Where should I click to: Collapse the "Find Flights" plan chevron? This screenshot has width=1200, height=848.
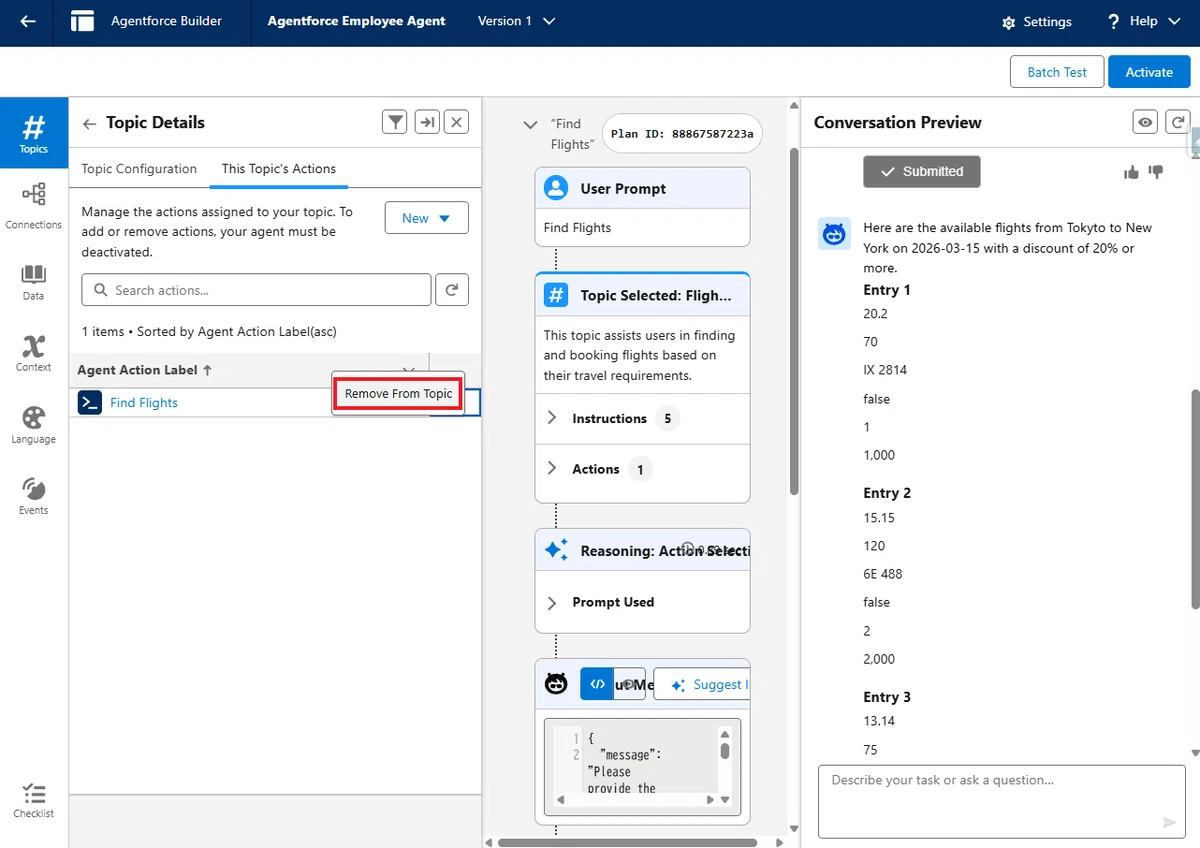pos(531,125)
